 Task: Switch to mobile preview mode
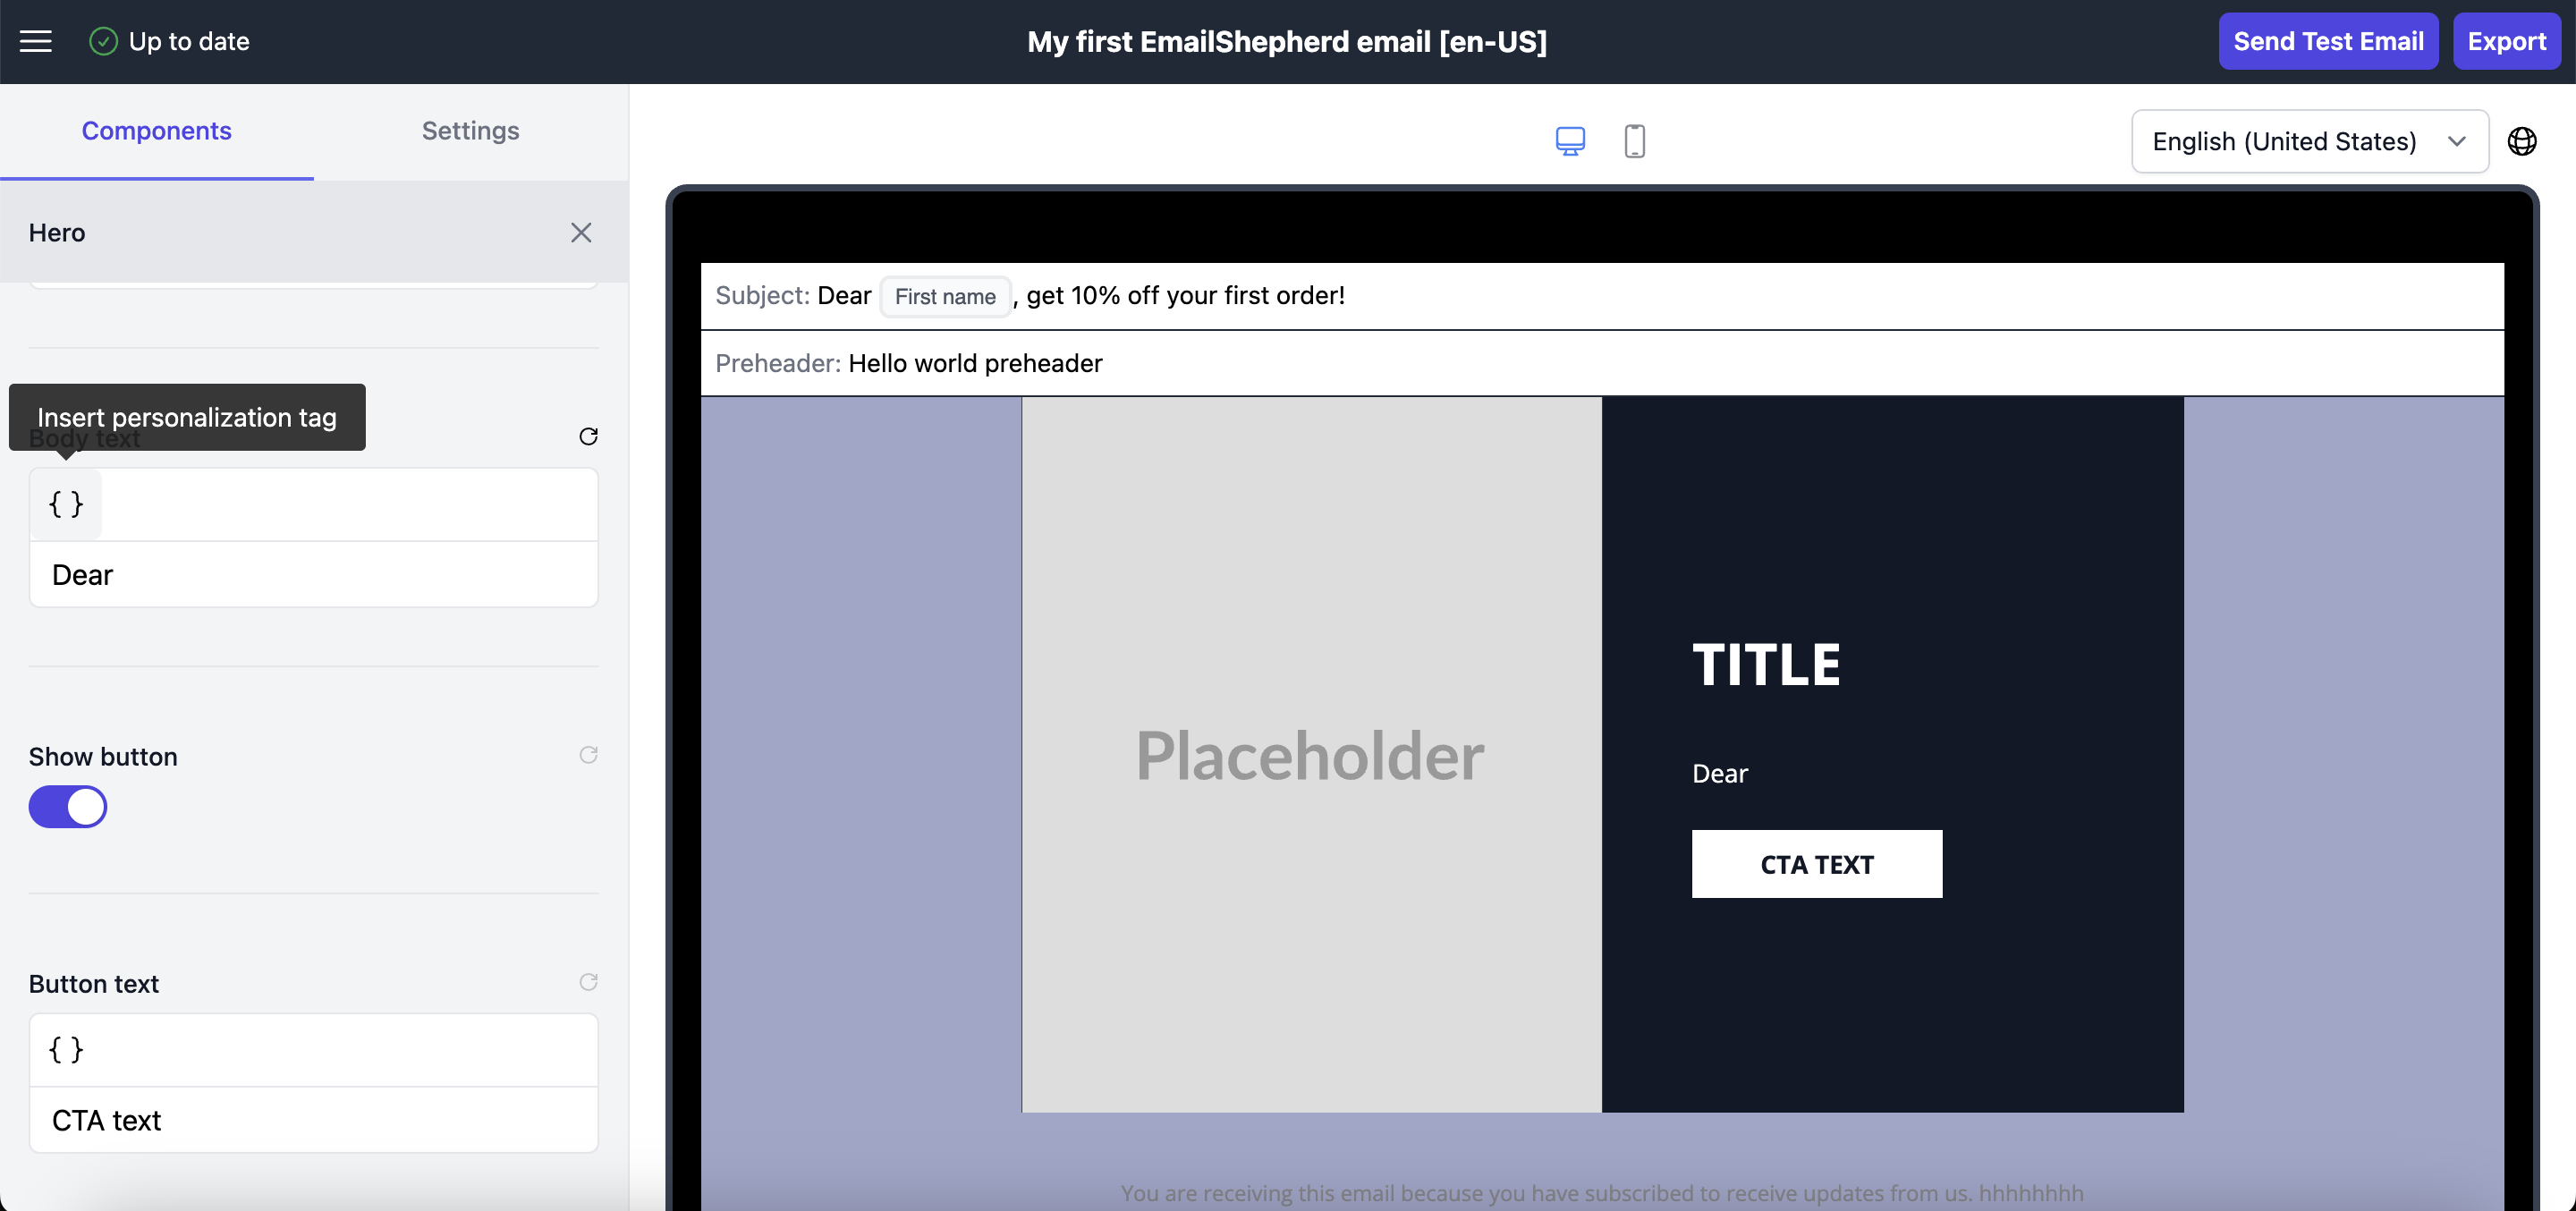[x=1634, y=141]
